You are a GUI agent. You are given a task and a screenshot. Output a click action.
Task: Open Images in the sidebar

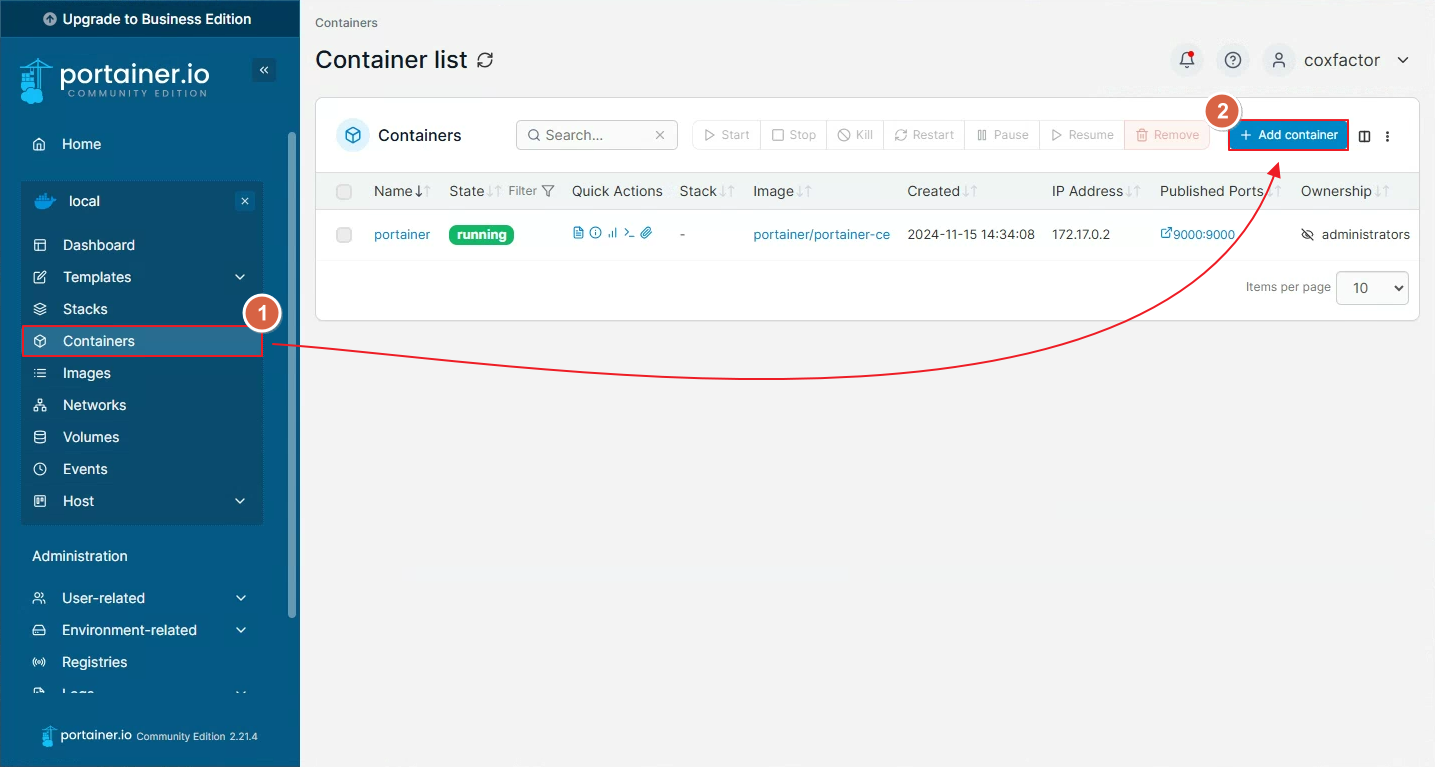coord(141,373)
